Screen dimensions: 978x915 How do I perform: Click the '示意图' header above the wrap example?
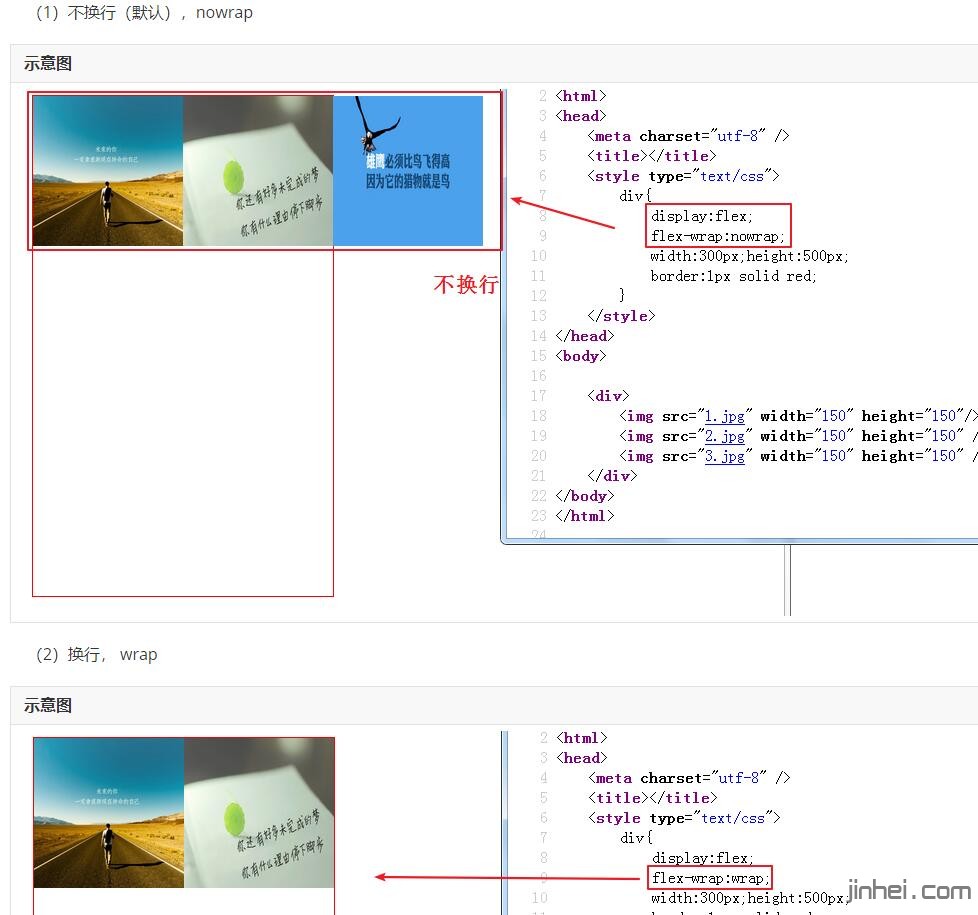pos(48,705)
